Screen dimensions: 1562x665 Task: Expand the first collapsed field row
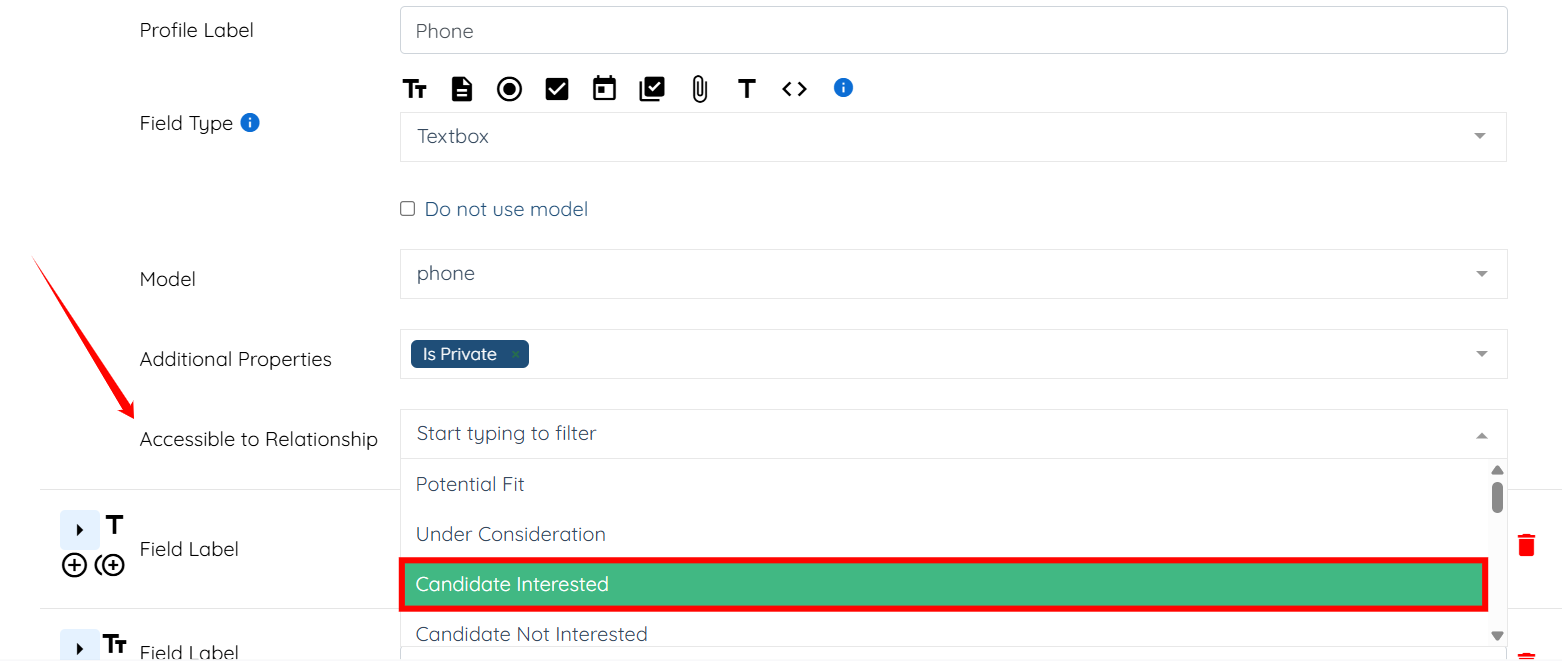(x=80, y=530)
